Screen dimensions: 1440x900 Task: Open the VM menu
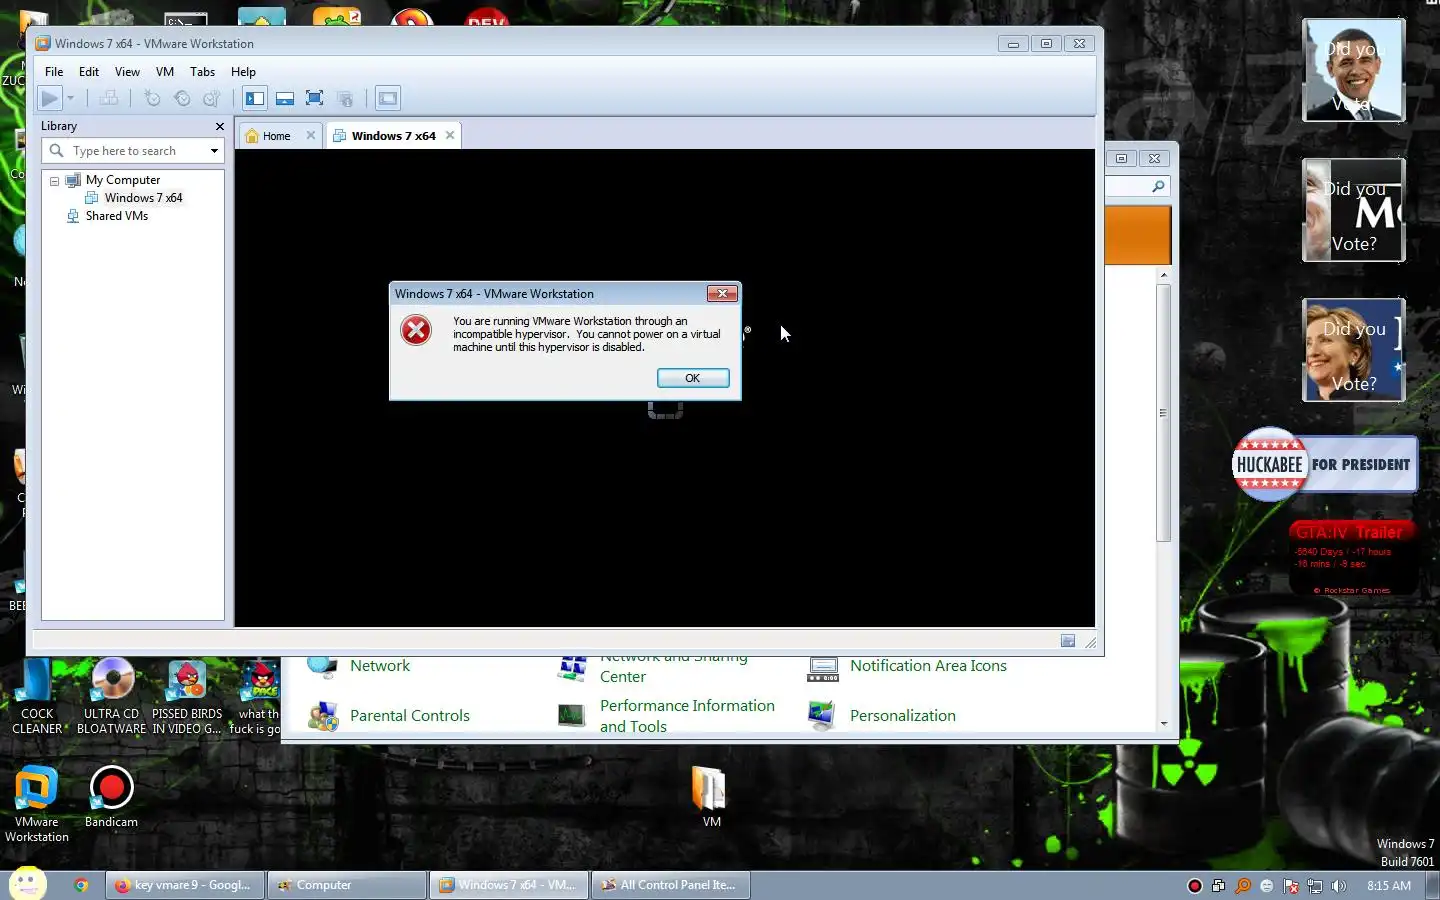point(165,72)
